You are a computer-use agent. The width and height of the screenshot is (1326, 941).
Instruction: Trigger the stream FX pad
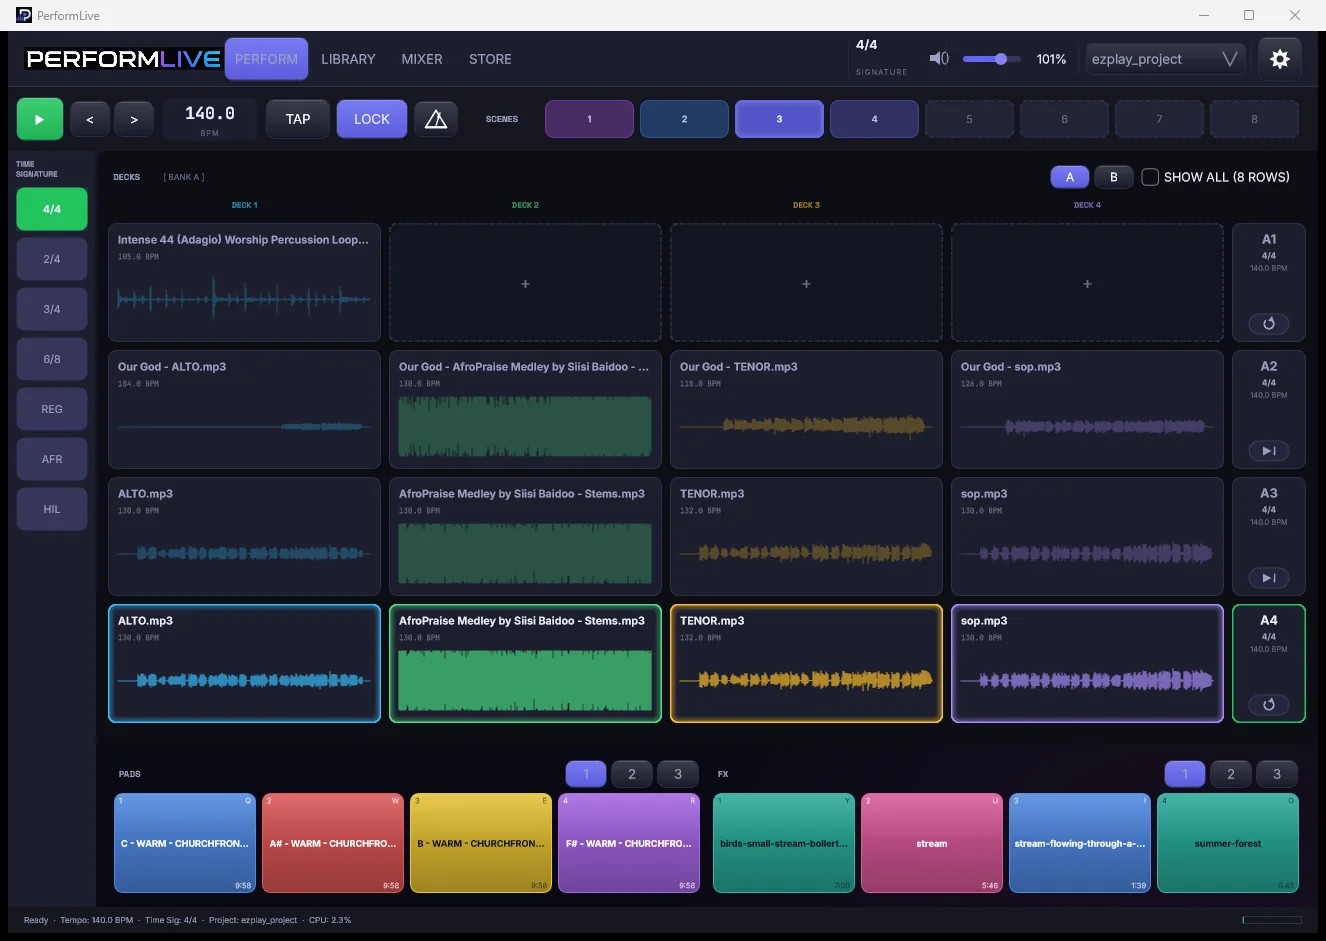pyautogui.click(x=932, y=843)
